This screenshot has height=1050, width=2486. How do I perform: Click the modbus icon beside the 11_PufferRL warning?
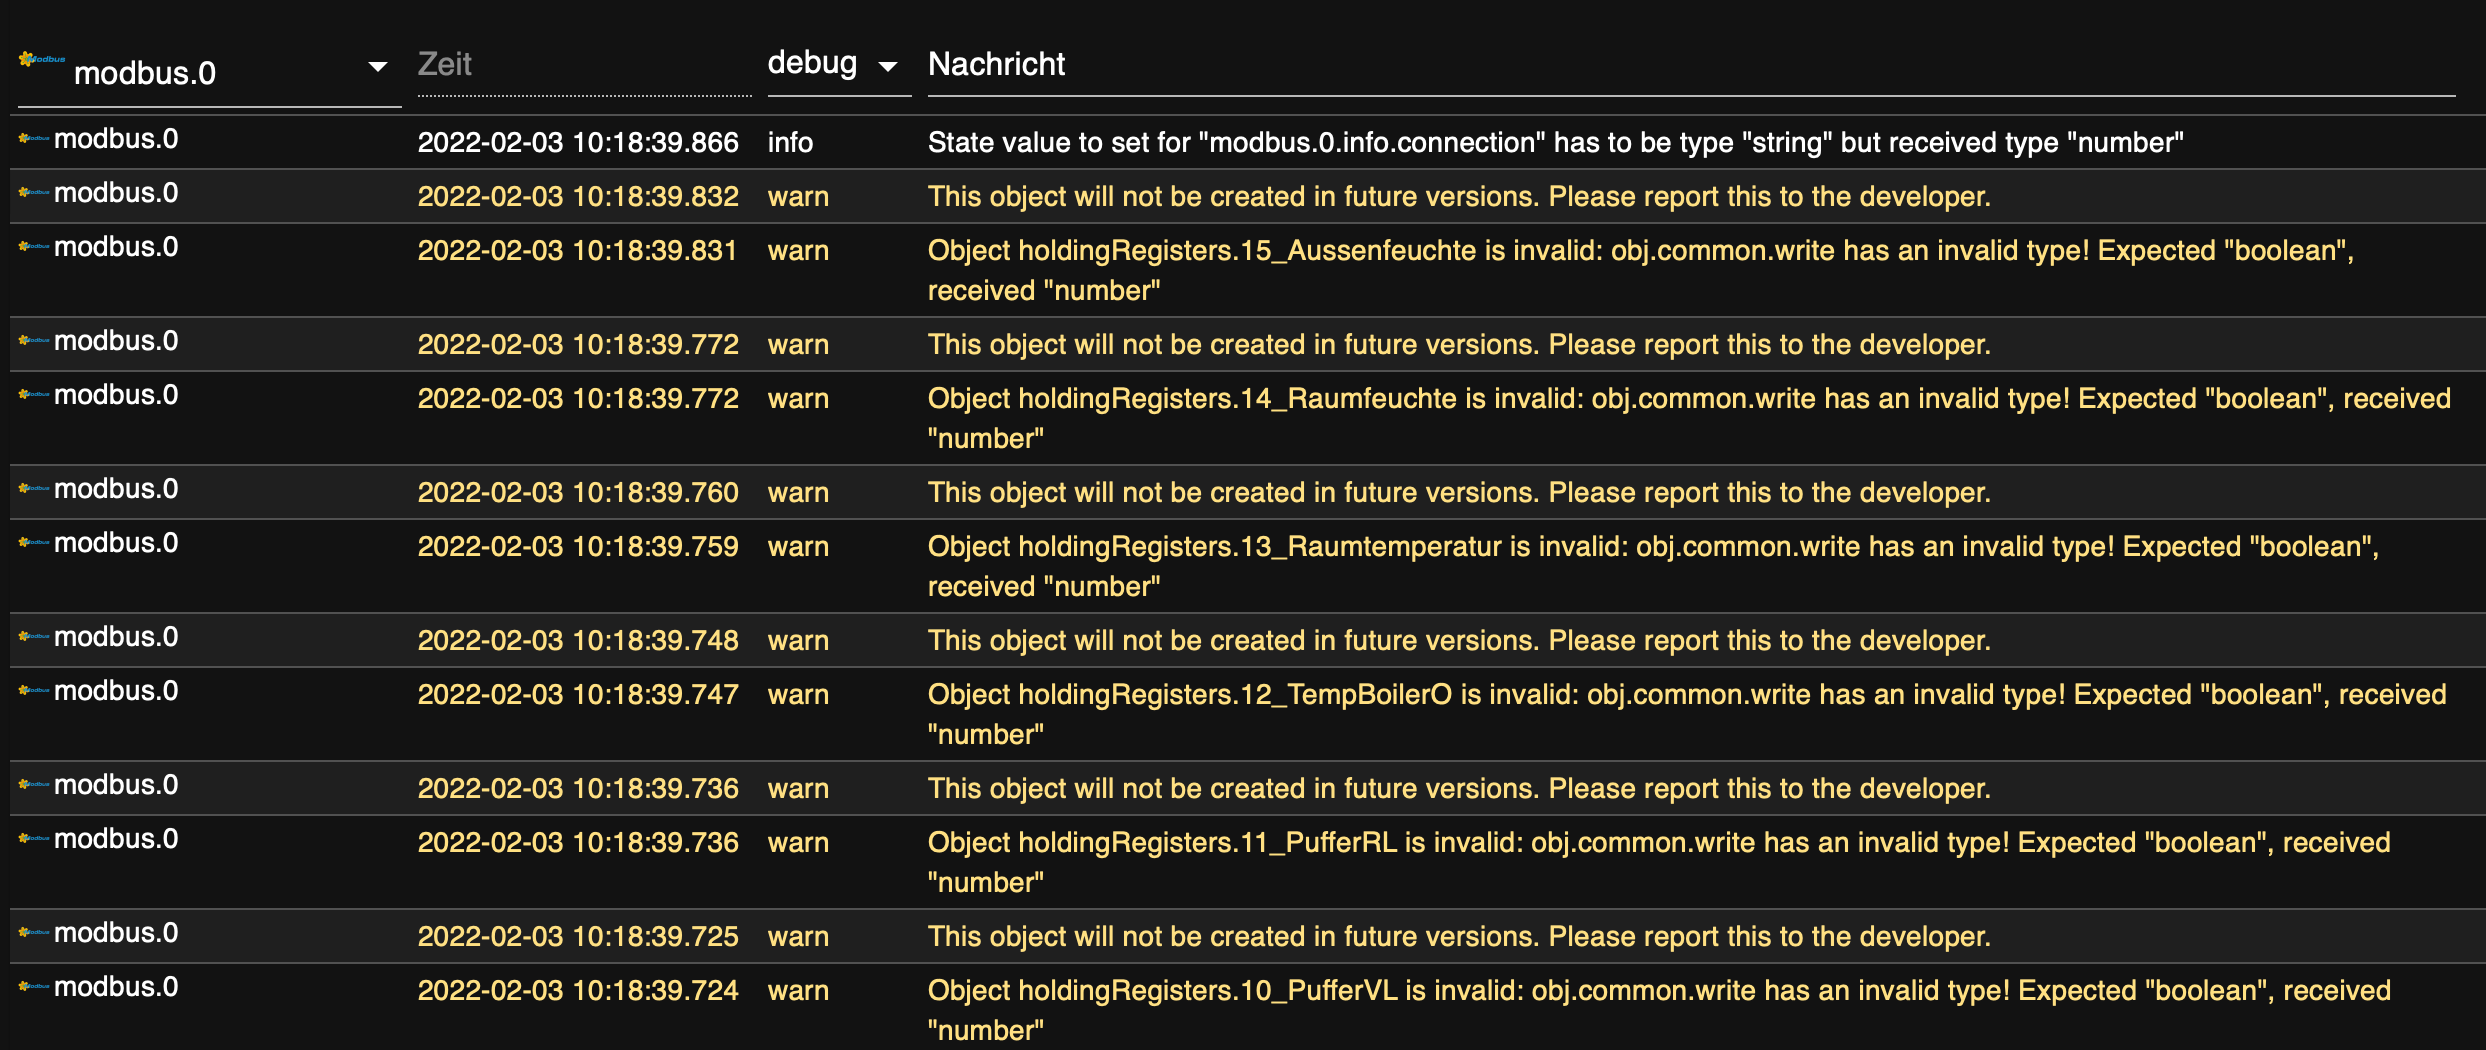(x=33, y=839)
